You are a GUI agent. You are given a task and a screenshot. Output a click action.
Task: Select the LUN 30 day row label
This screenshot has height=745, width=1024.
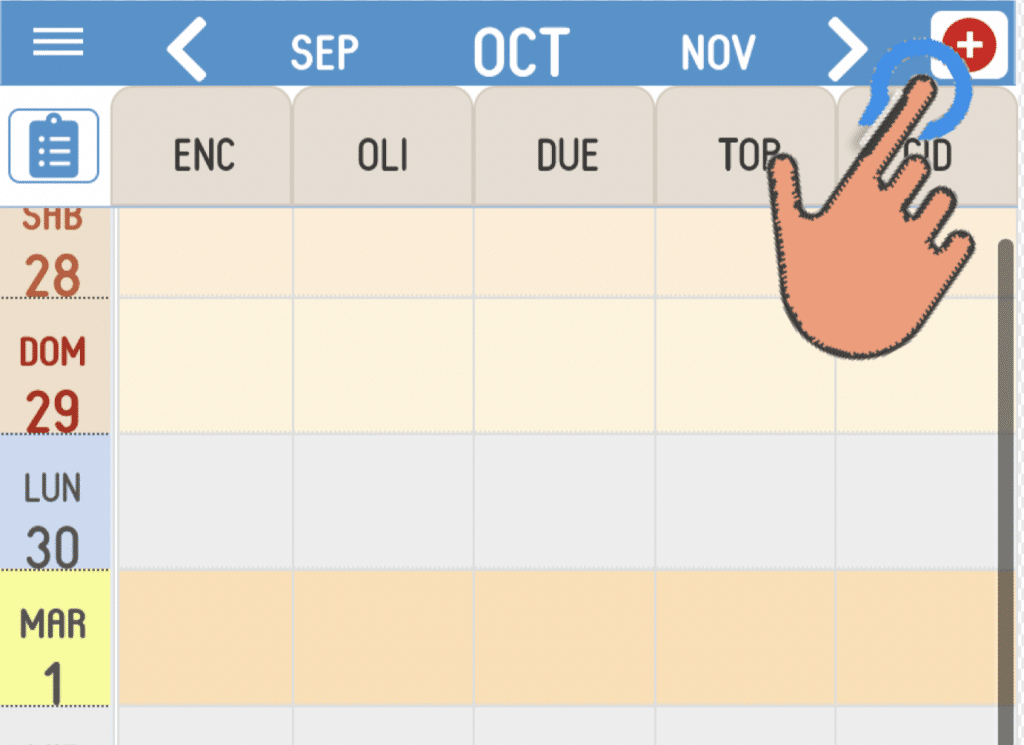point(53,518)
